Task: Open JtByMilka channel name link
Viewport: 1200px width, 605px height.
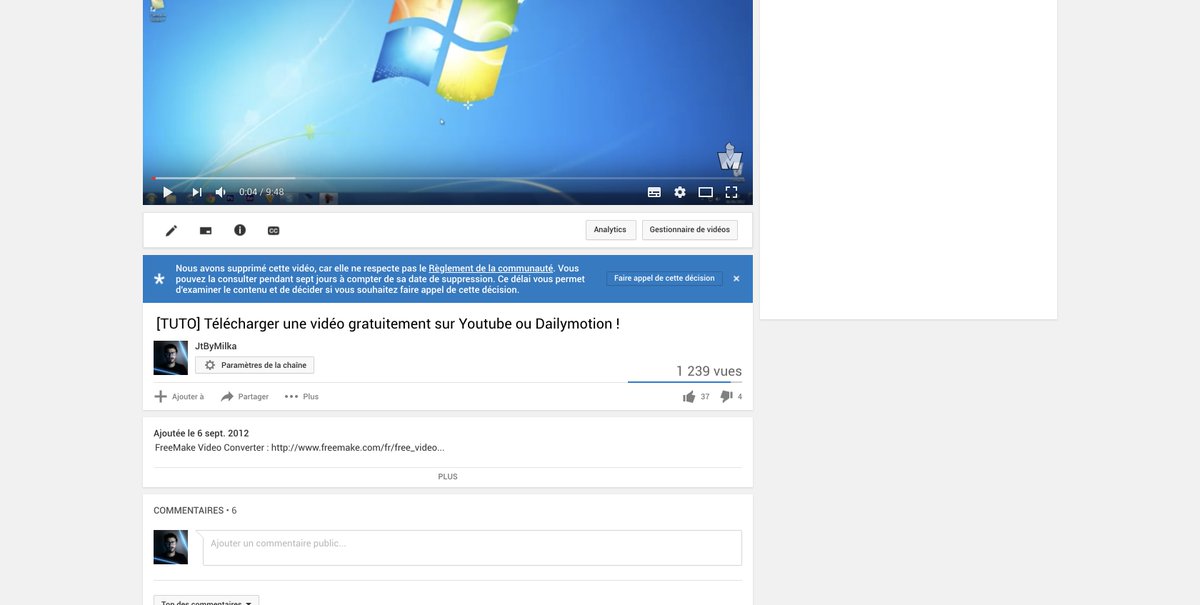Action: click(216, 346)
